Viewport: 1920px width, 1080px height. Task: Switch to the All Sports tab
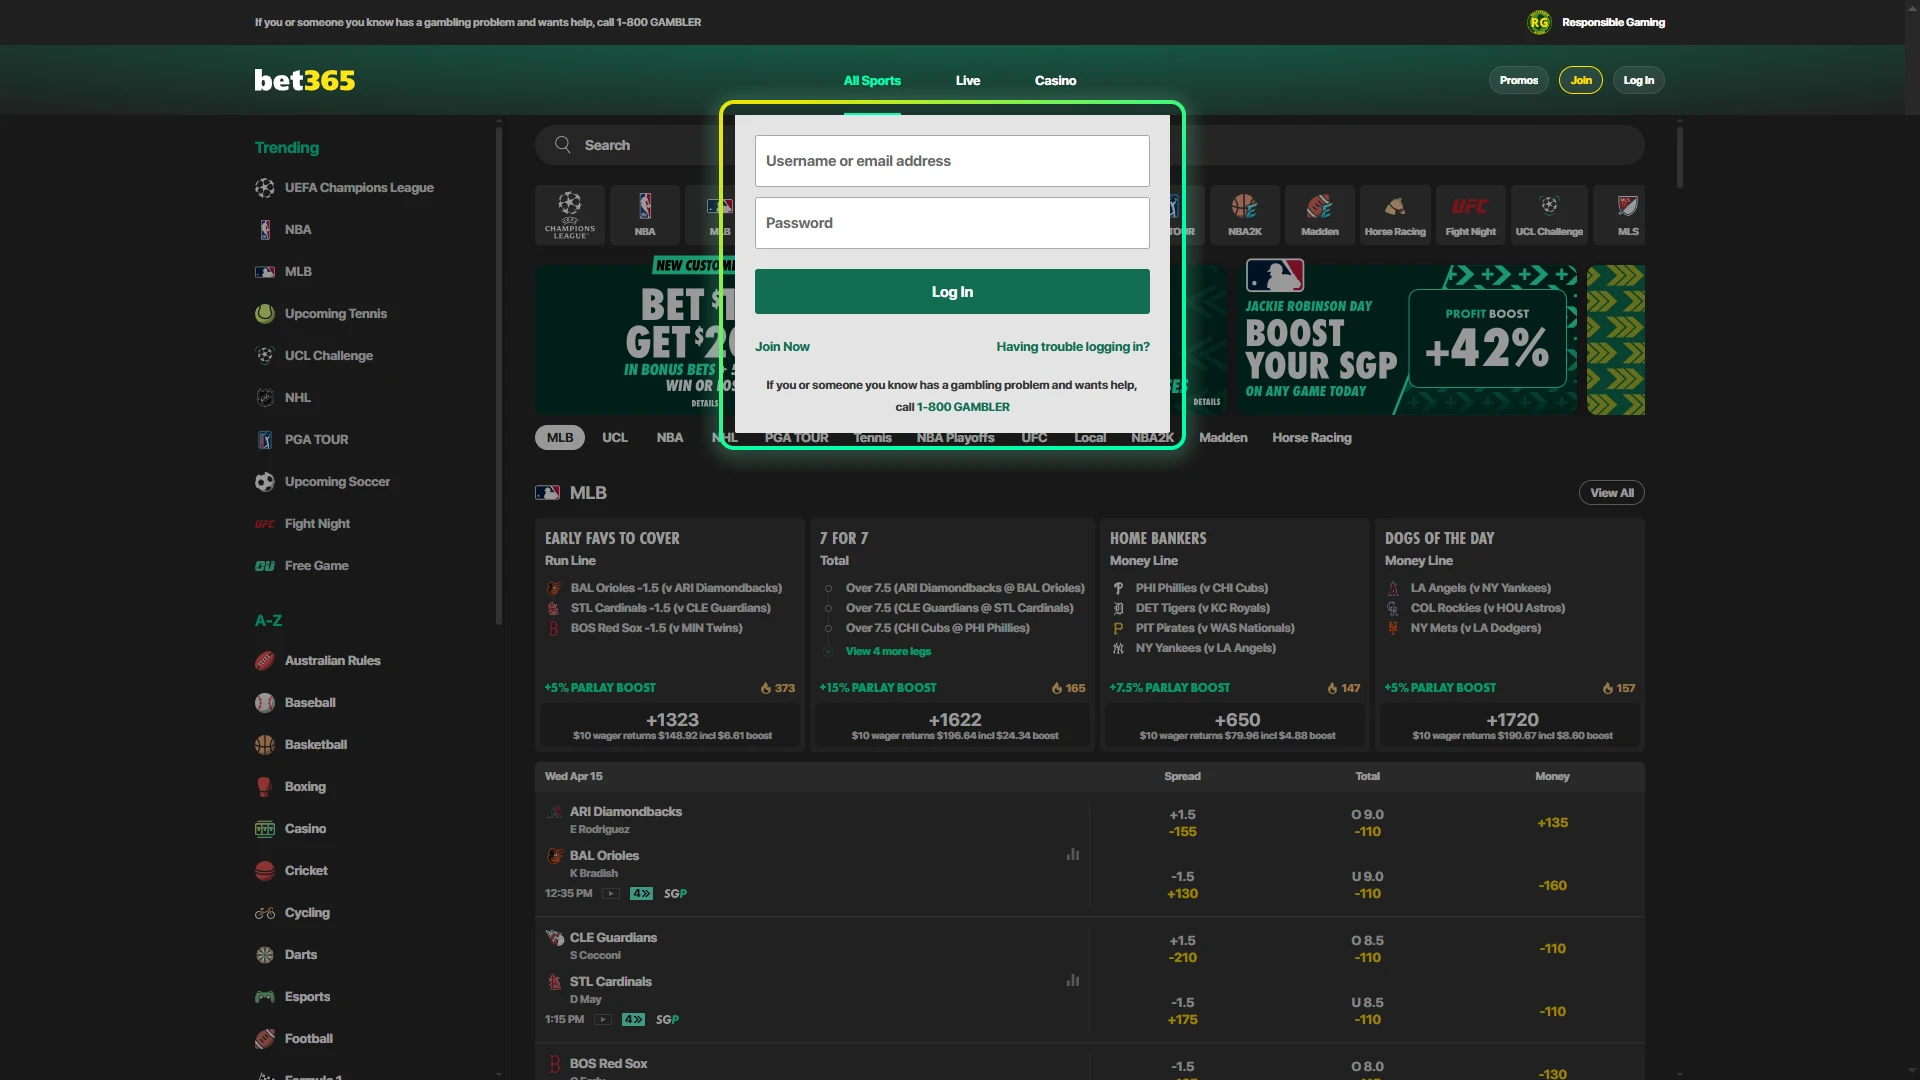pos(872,81)
